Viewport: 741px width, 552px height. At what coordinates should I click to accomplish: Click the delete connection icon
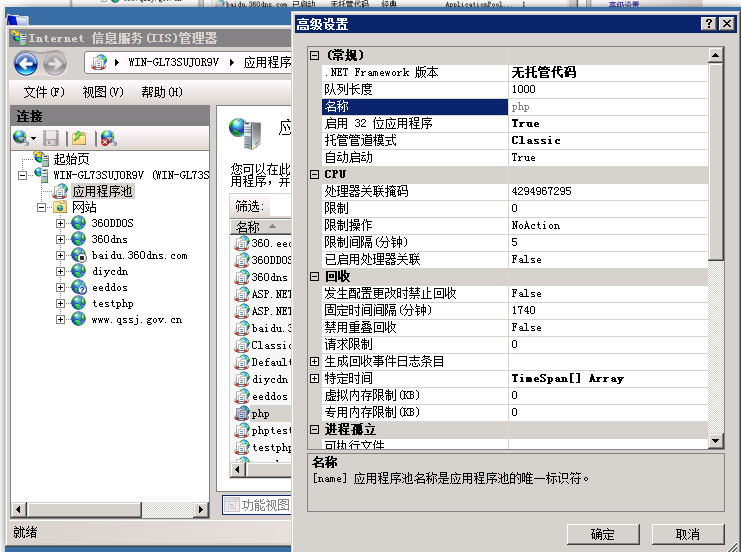click(x=108, y=138)
